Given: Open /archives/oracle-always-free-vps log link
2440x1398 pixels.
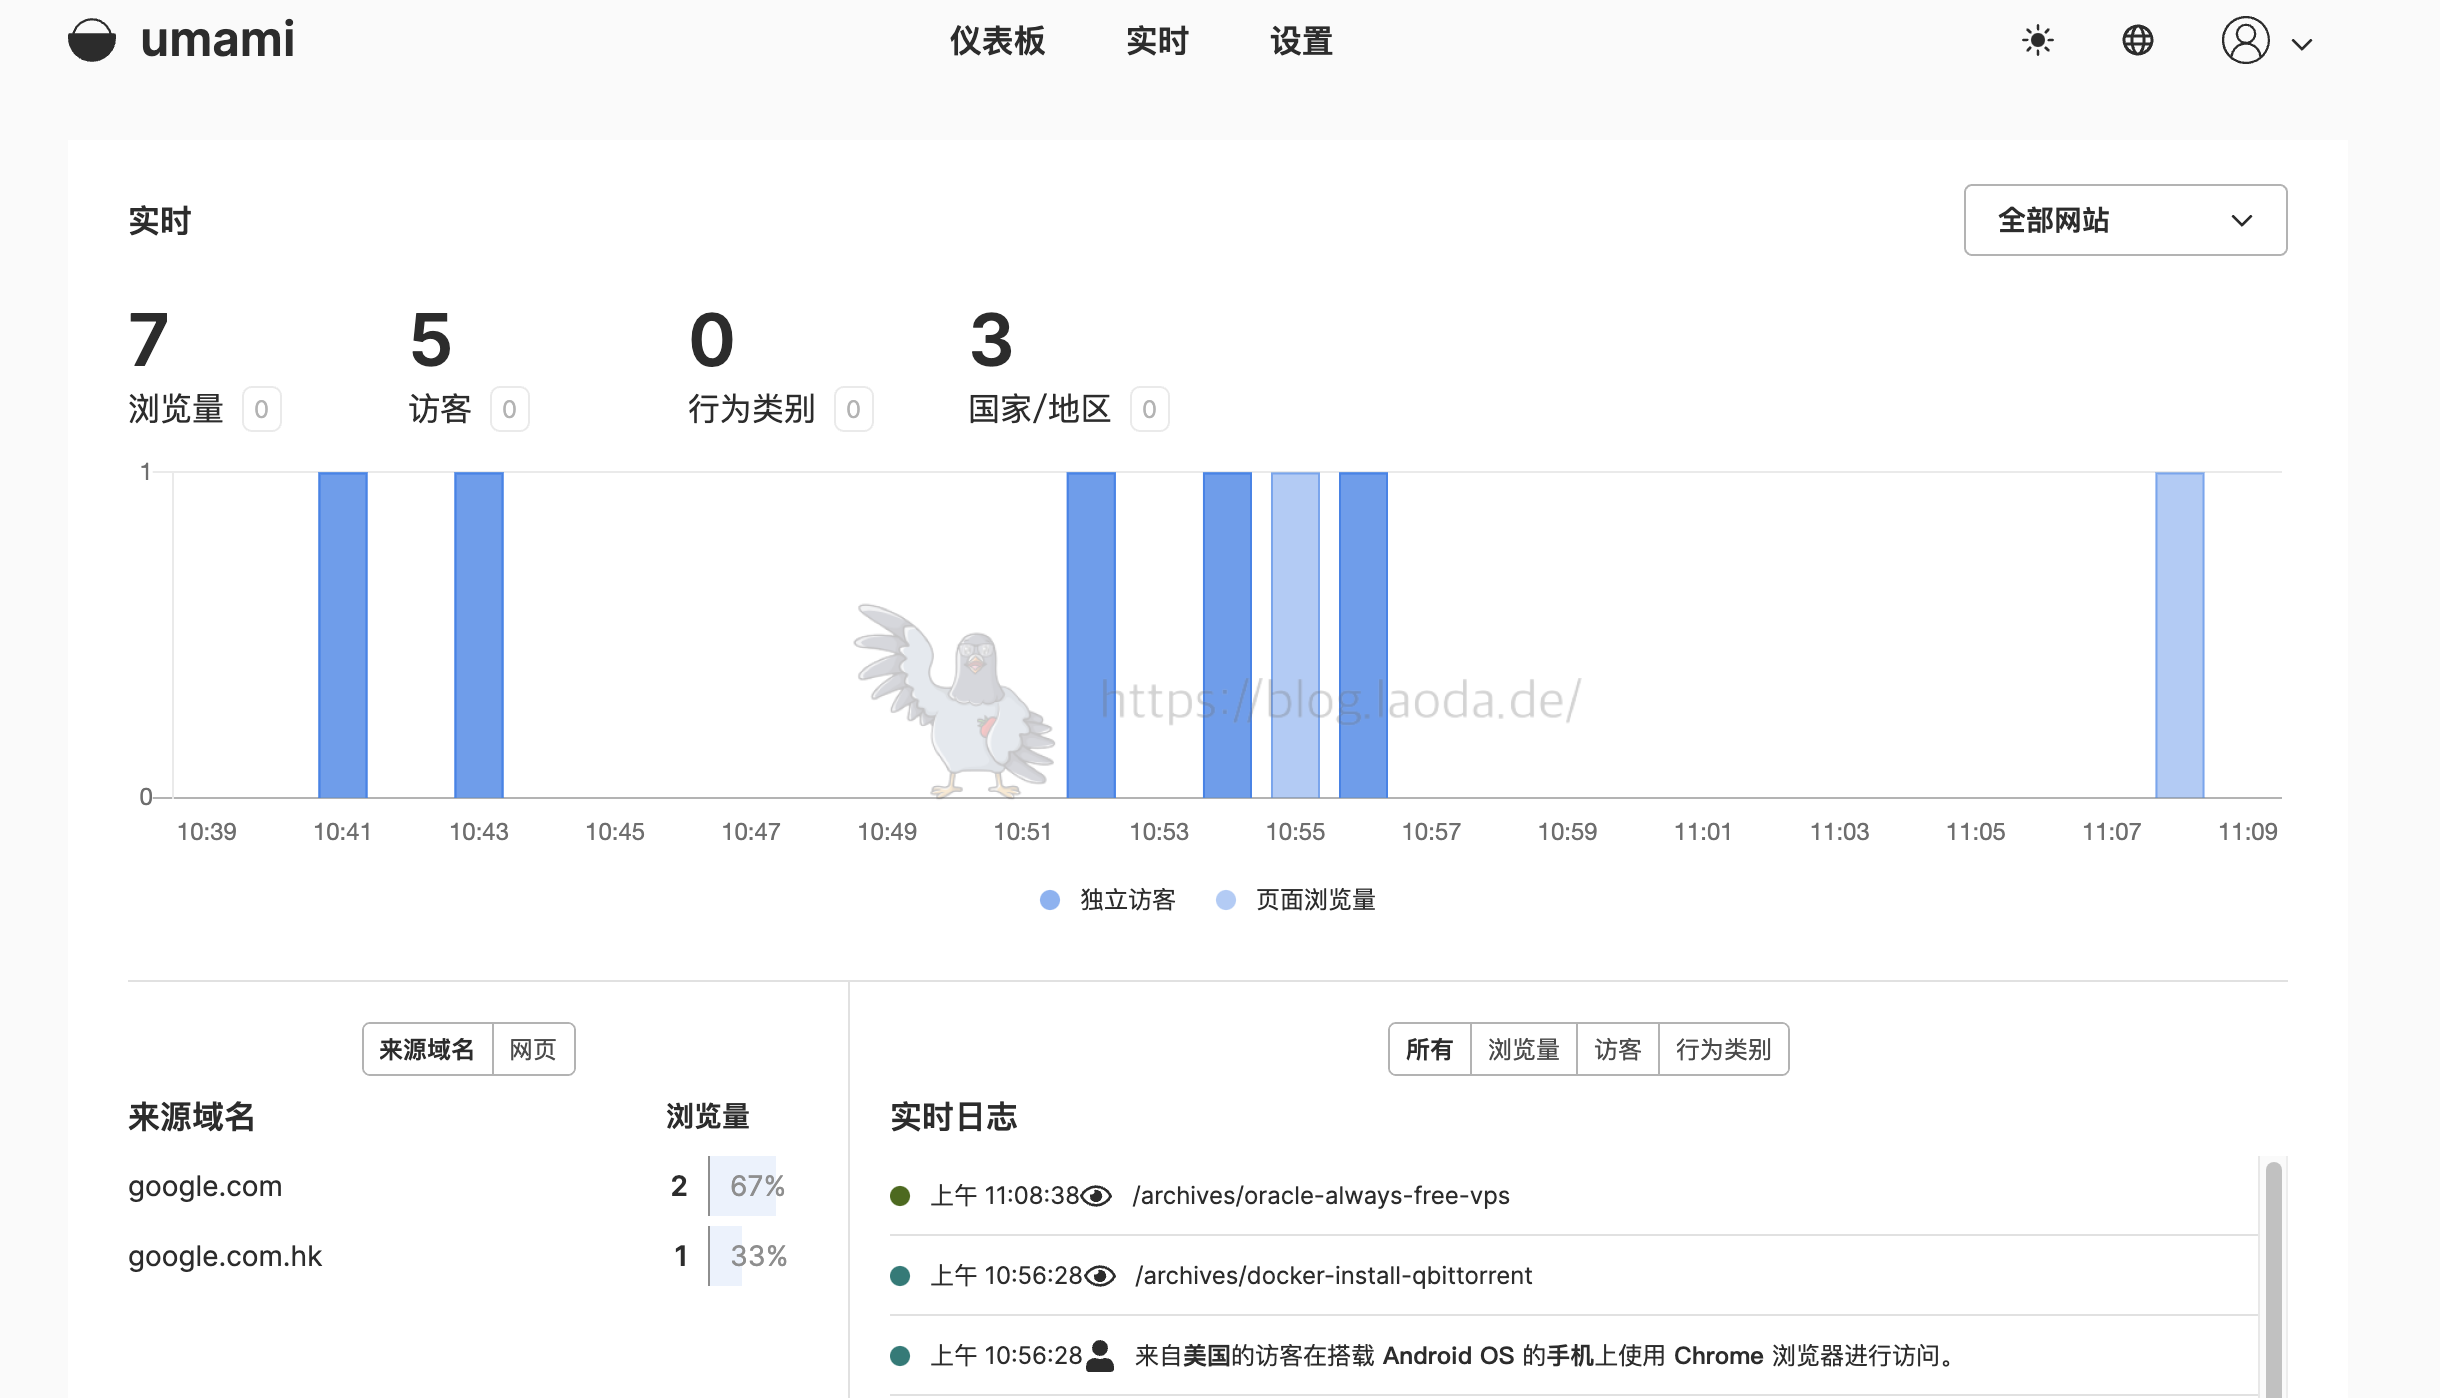Looking at the screenshot, I should [1320, 1196].
